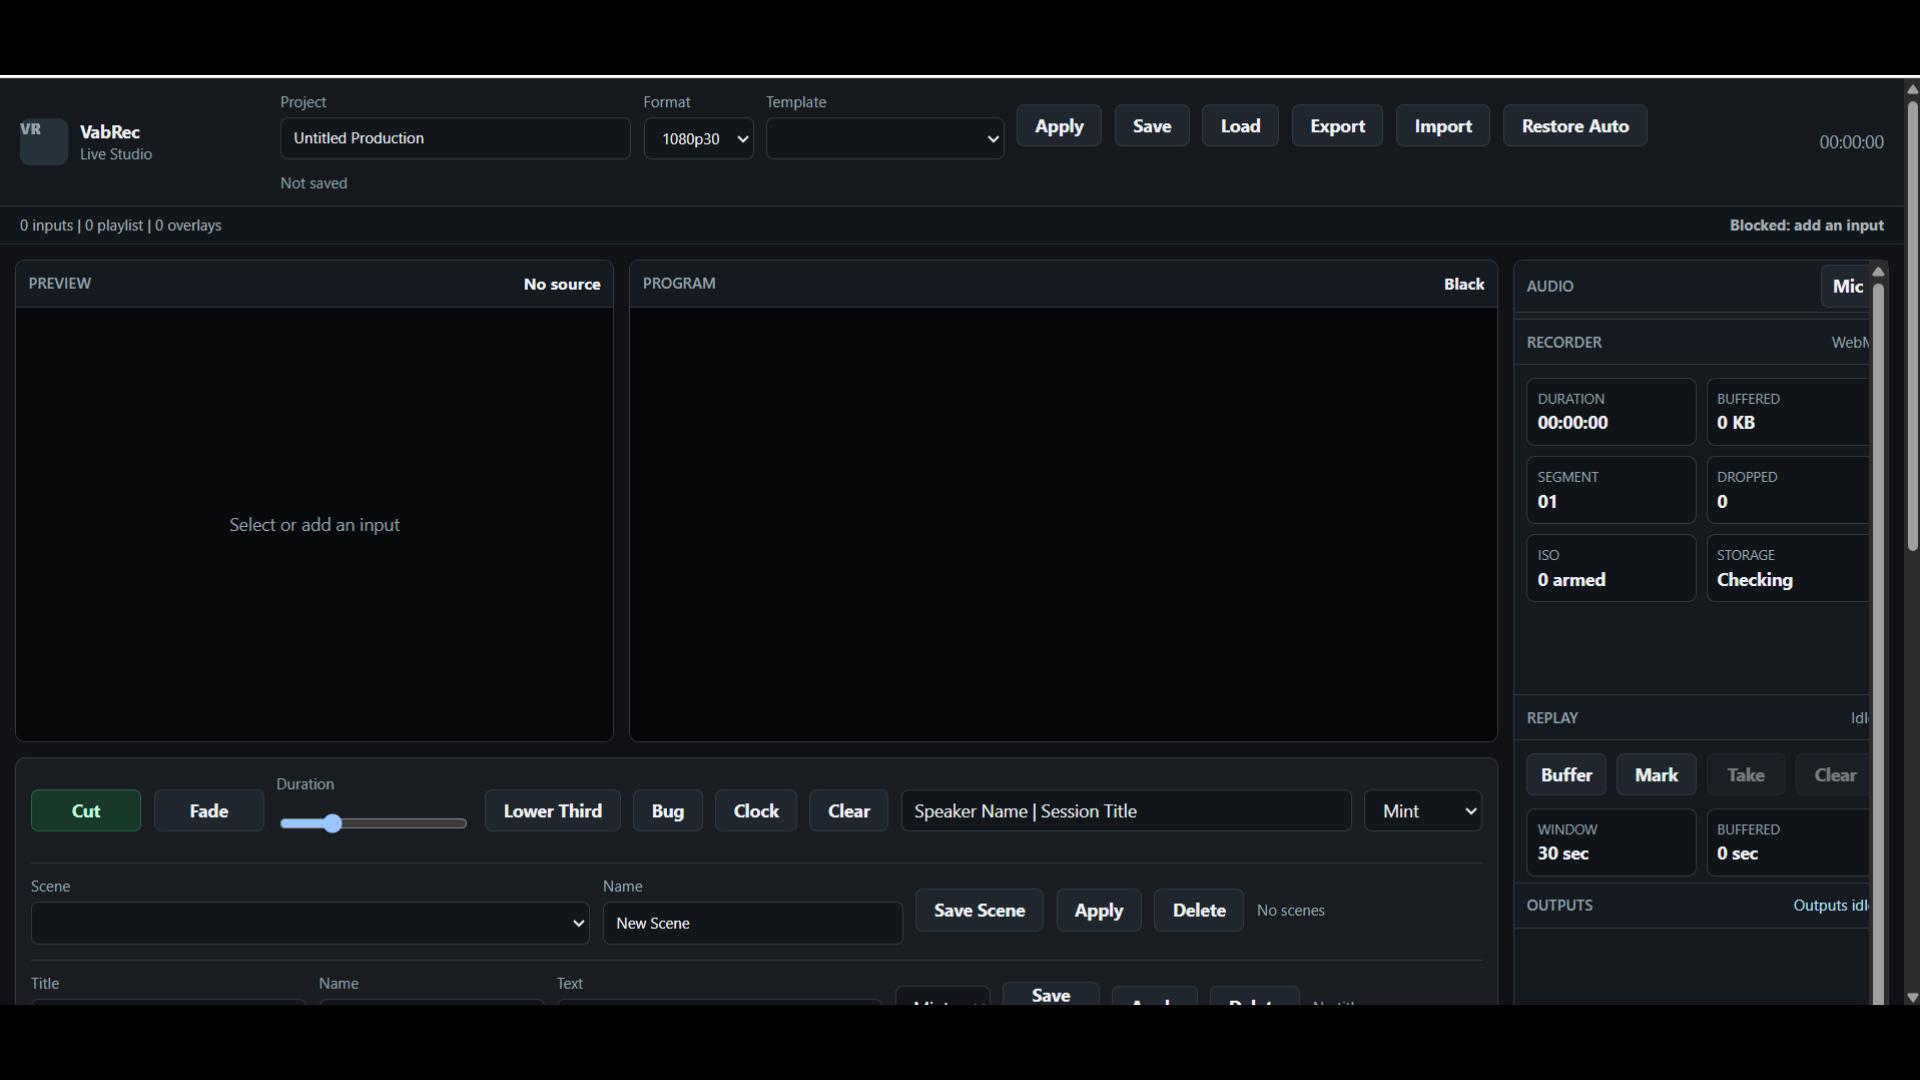Image resolution: width=1920 pixels, height=1080 pixels.
Task: Open the Format 1080p30 dropdown
Action: click(698, 138)
